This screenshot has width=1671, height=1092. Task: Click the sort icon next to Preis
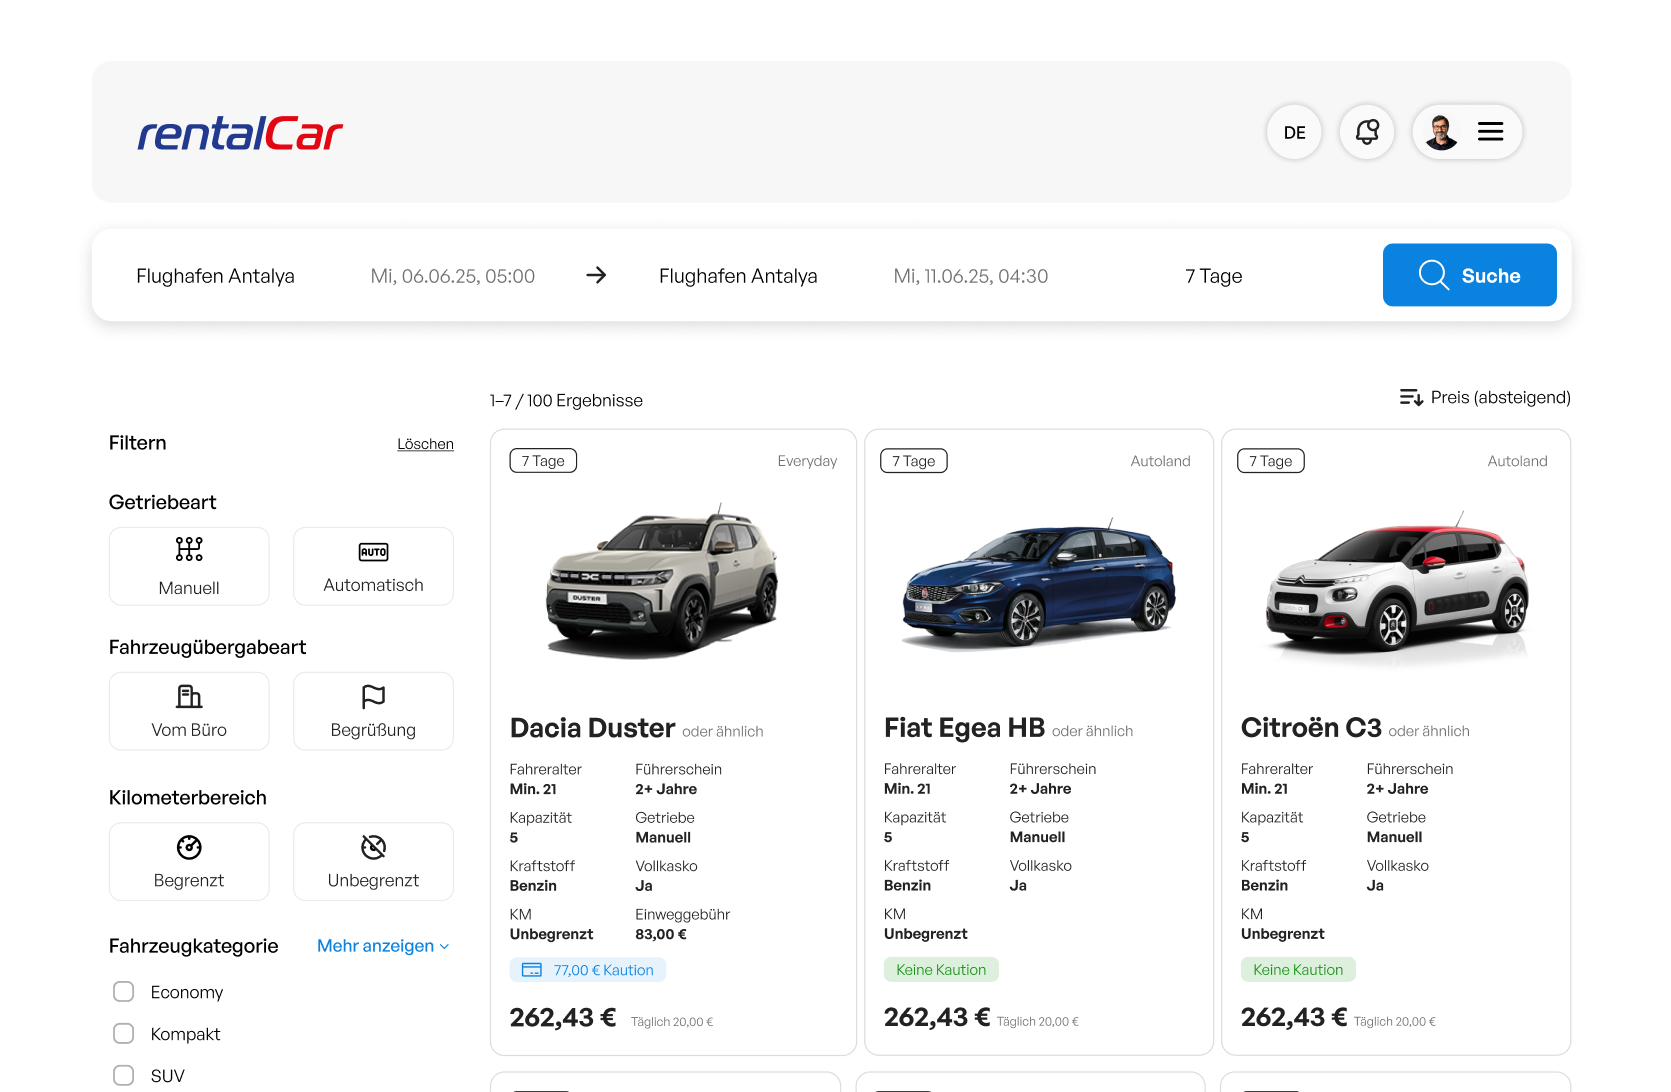(x=1411, y=398)
